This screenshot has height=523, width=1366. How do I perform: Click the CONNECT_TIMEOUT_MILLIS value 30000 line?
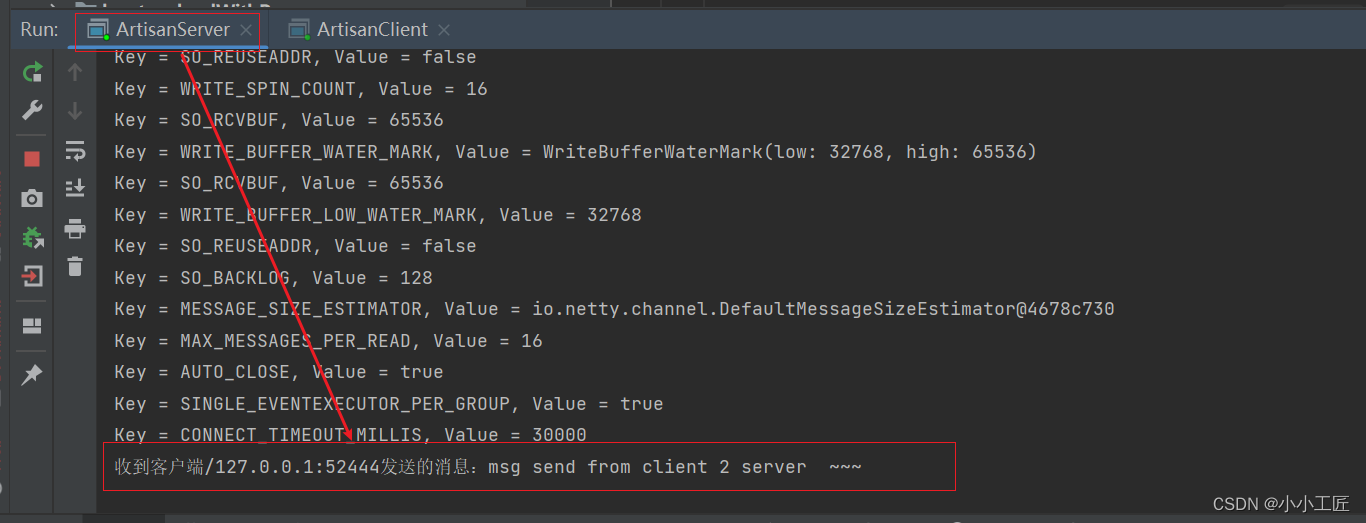point(350,435)
